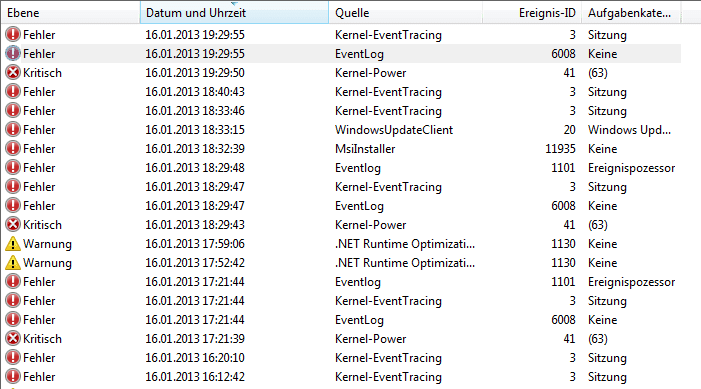Click Keine in the MsiInstaller row
This screenshot has width=701, height=389.
tap(602, 148)
